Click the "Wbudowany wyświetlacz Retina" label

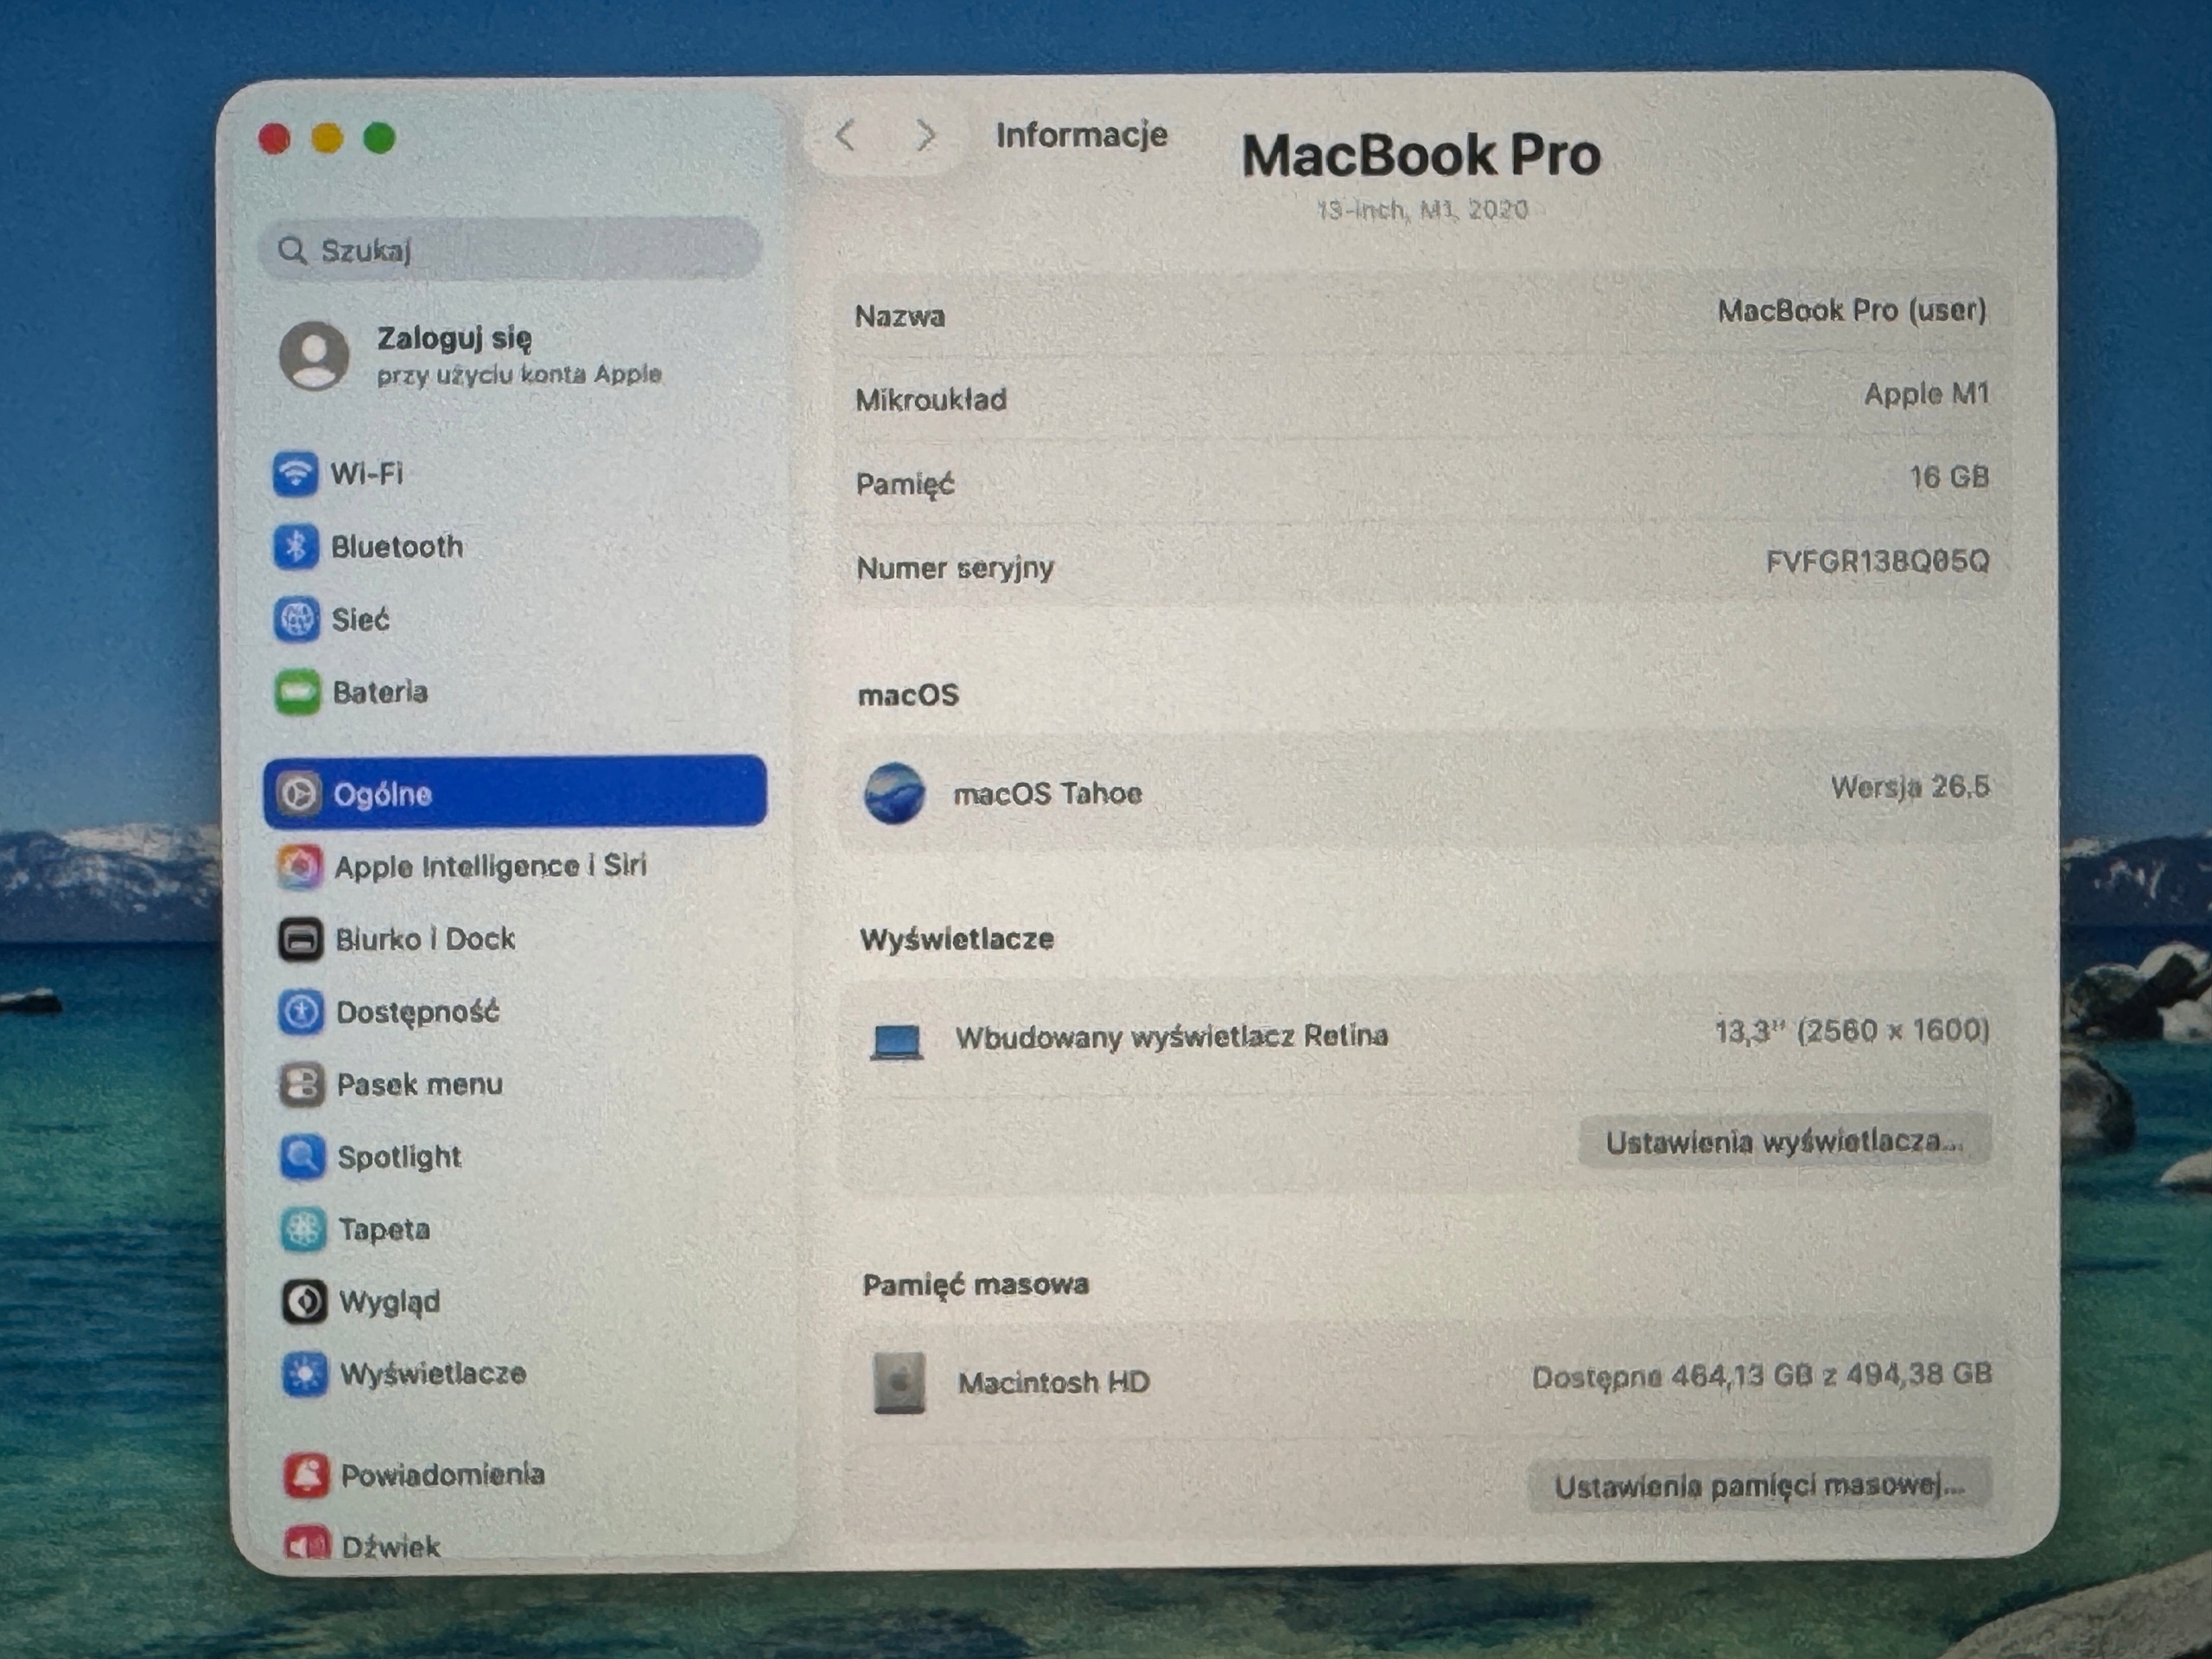[1172, 1036]
